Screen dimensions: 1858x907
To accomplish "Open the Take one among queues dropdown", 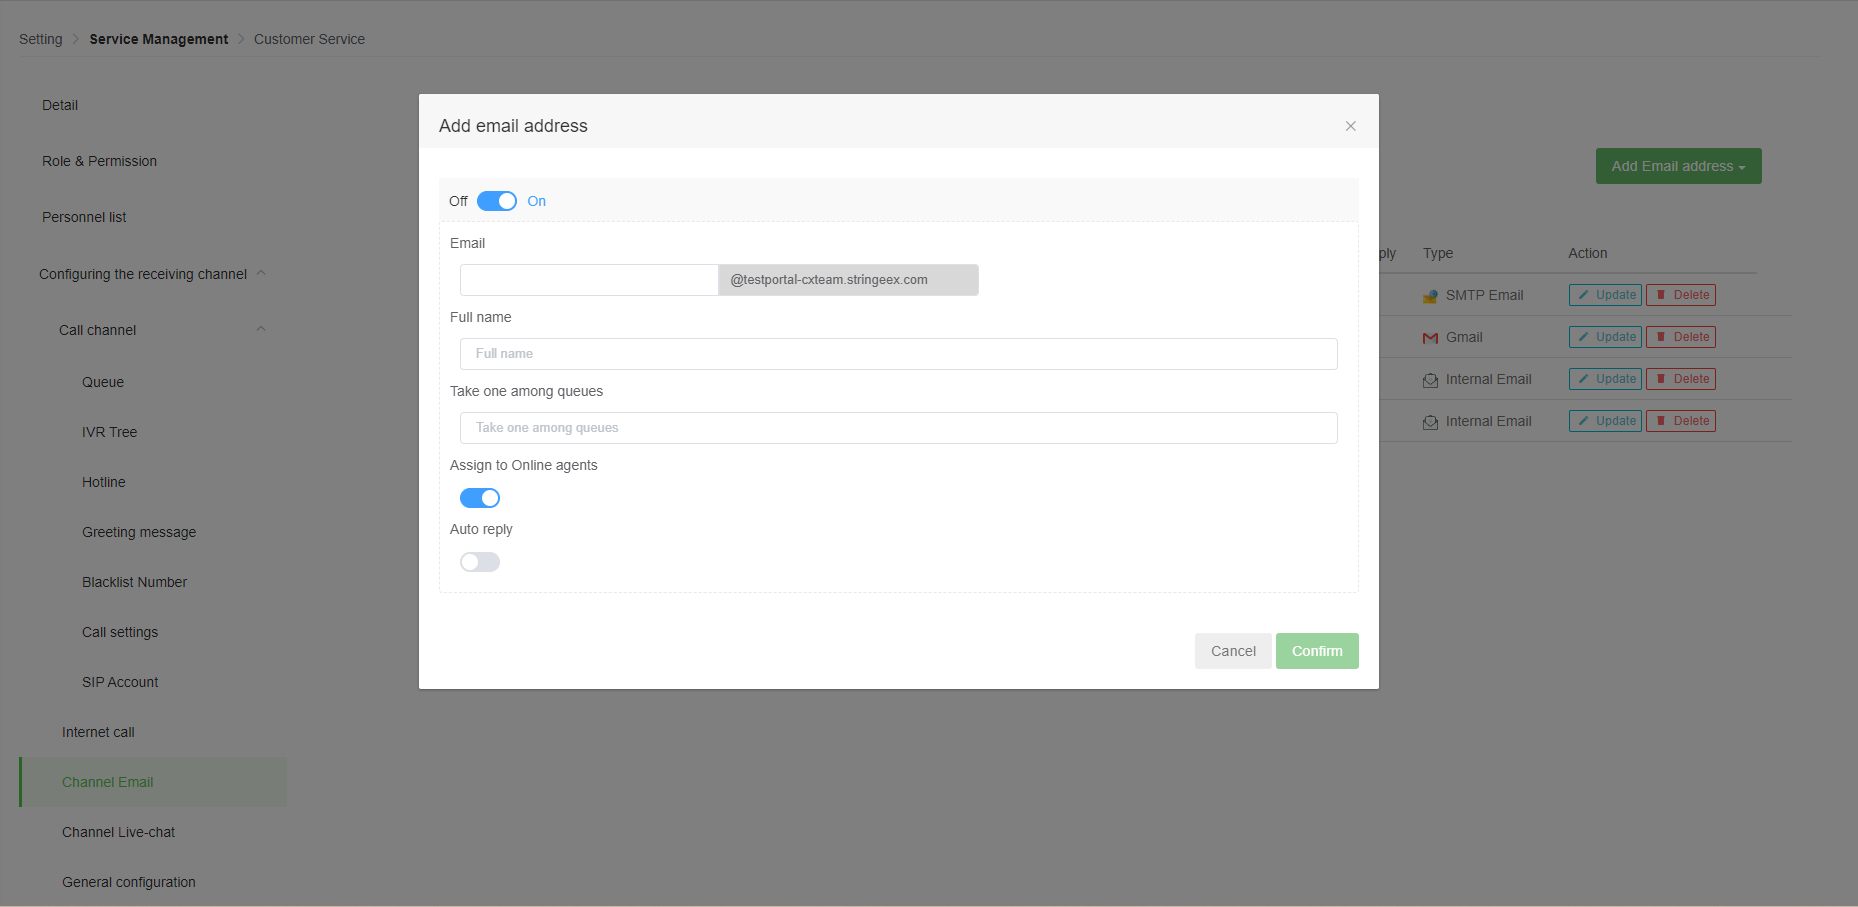I will pyautogui.click(x=898, y=428).
